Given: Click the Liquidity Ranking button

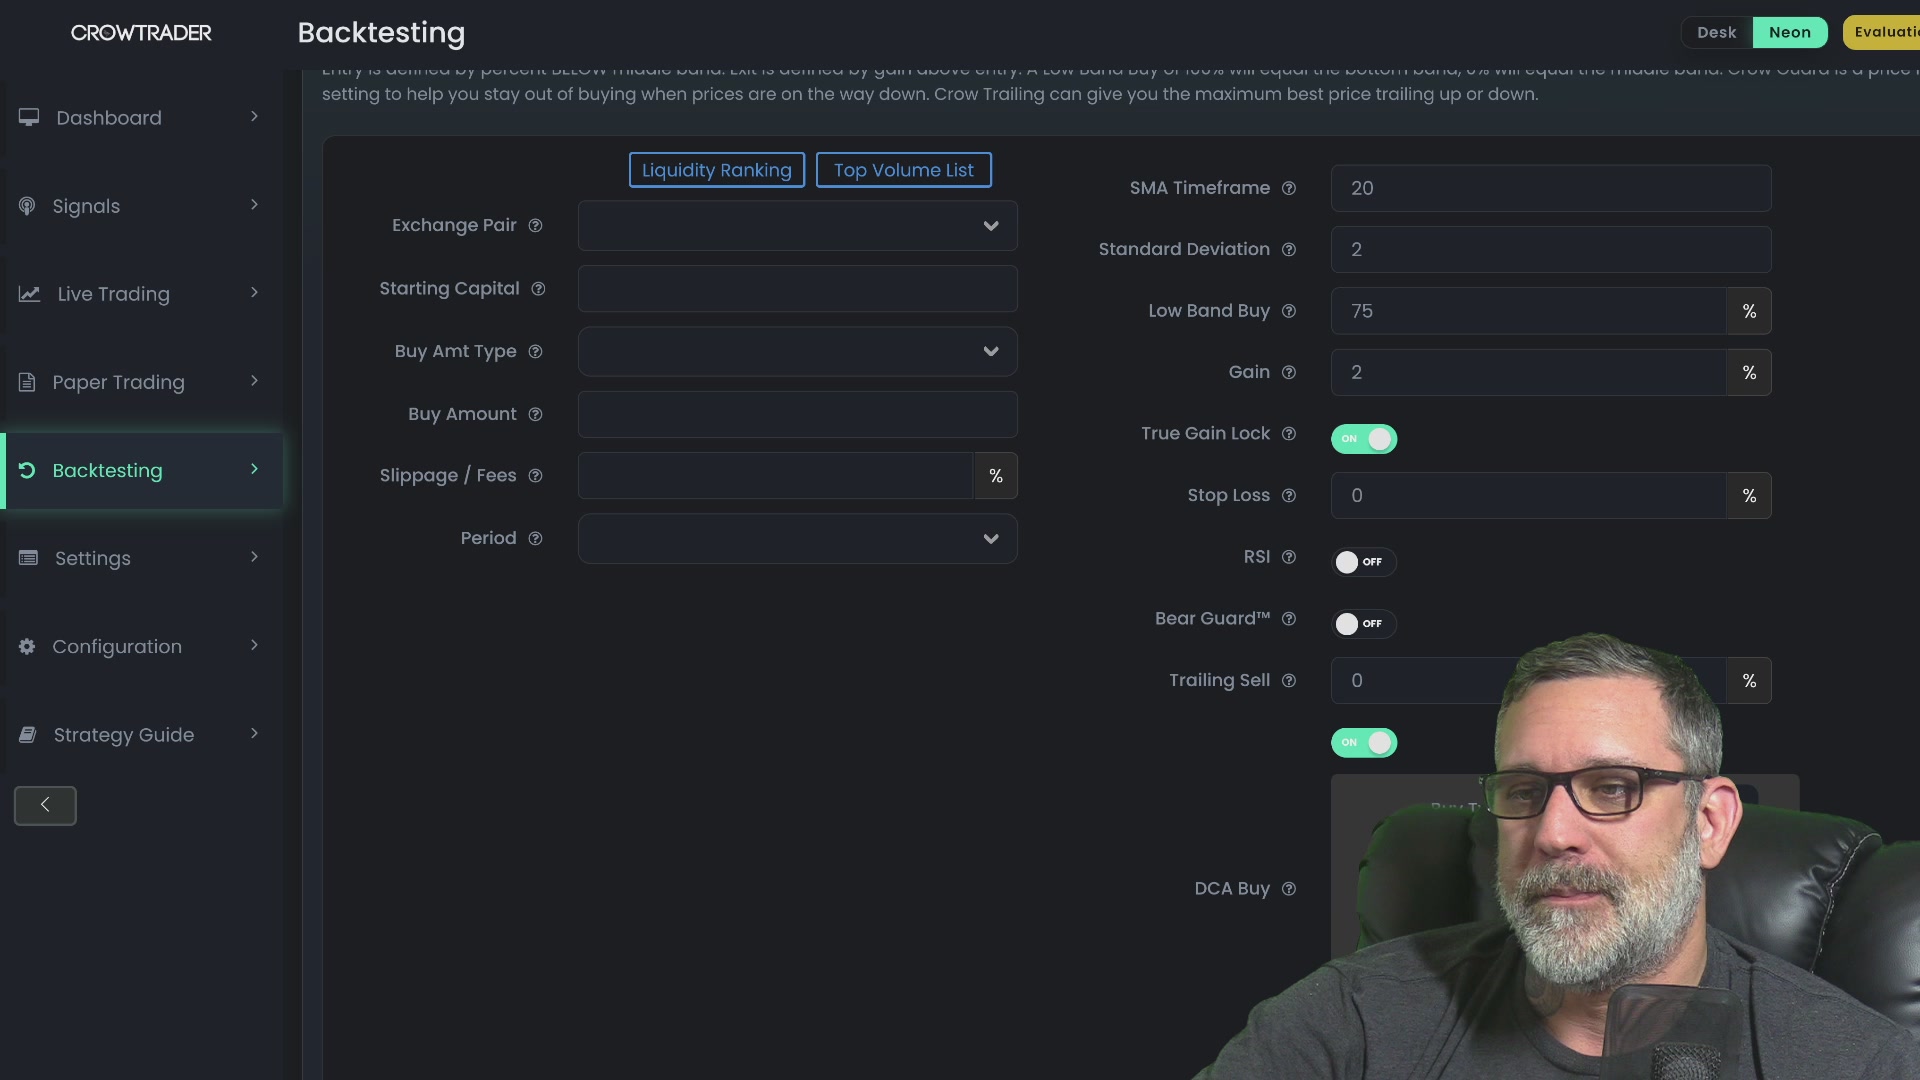Looking at the screenshot, I should (717, 170).
